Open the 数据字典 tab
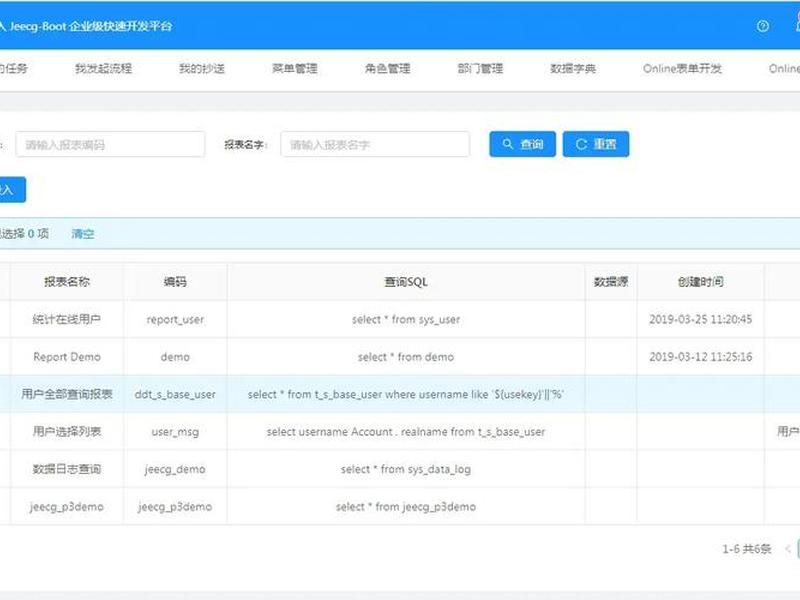This screenshot has height=600, width=800. [573, 68]
